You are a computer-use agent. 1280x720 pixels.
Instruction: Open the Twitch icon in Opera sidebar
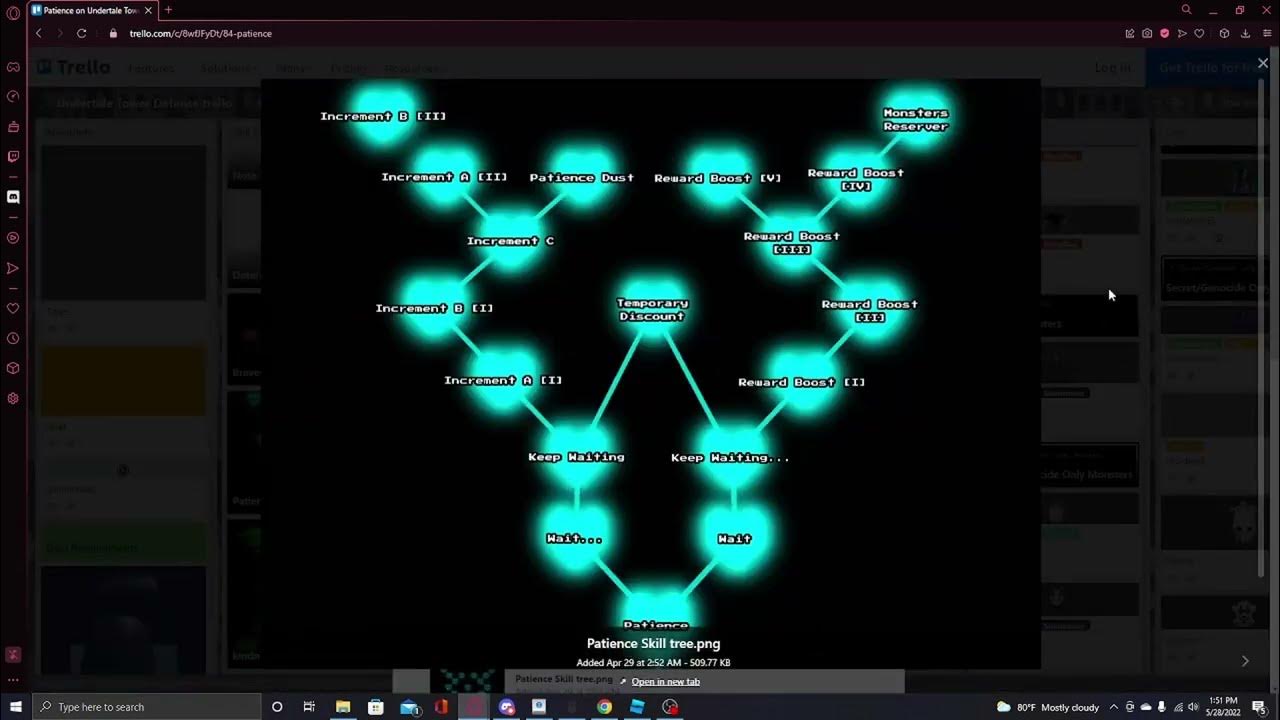13,157
